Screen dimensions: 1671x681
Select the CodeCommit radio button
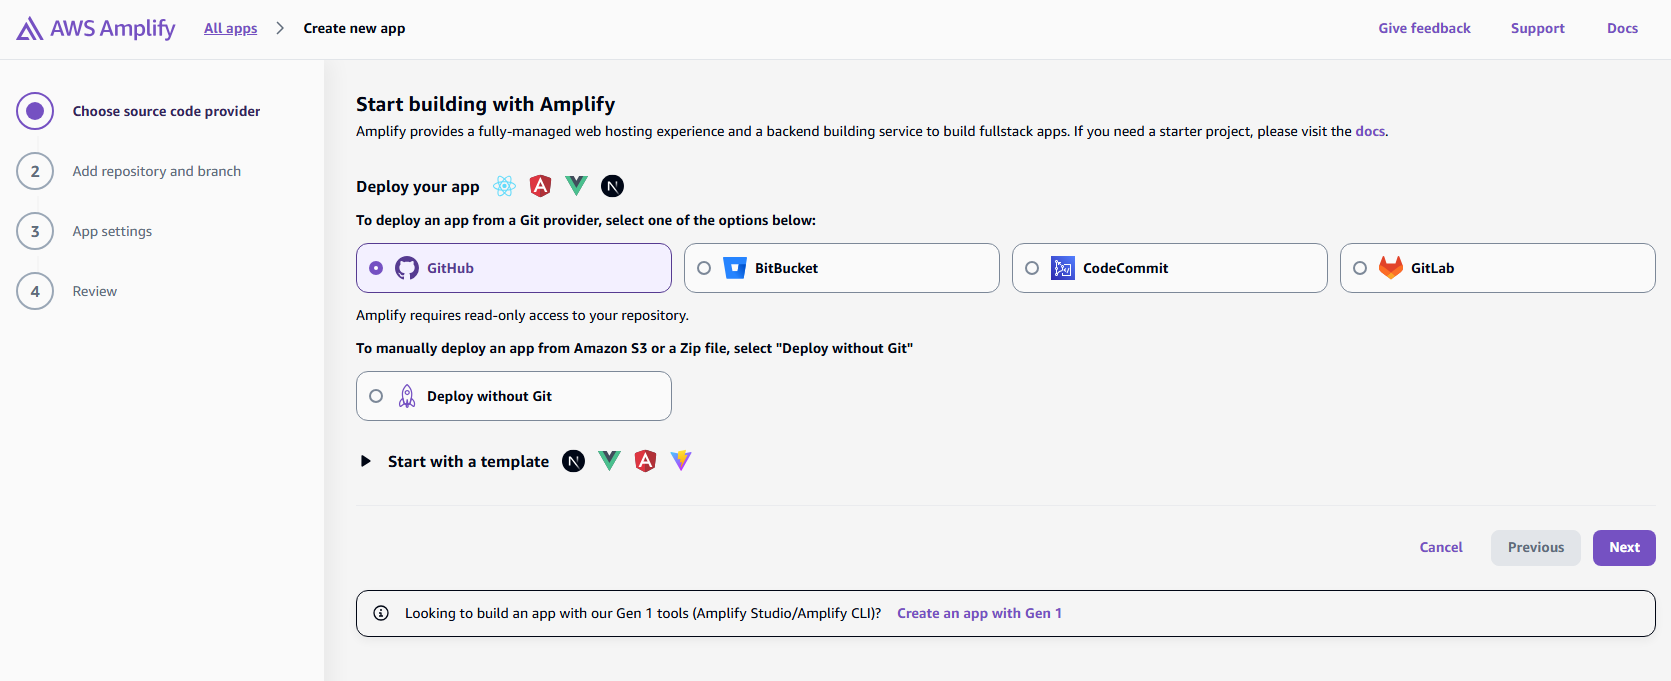[x=1032, y=268]
